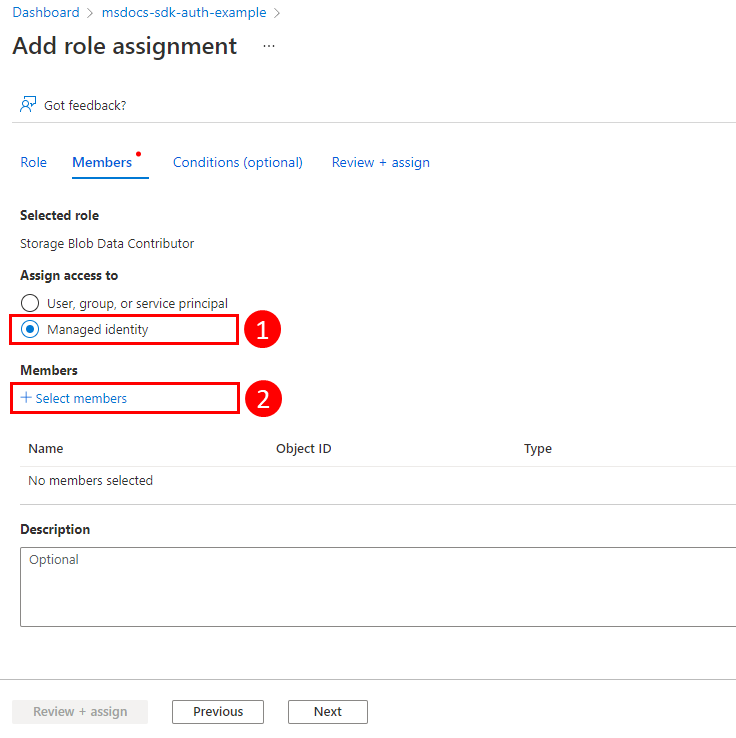Click the Selected role heading

(x=59, y=216)
